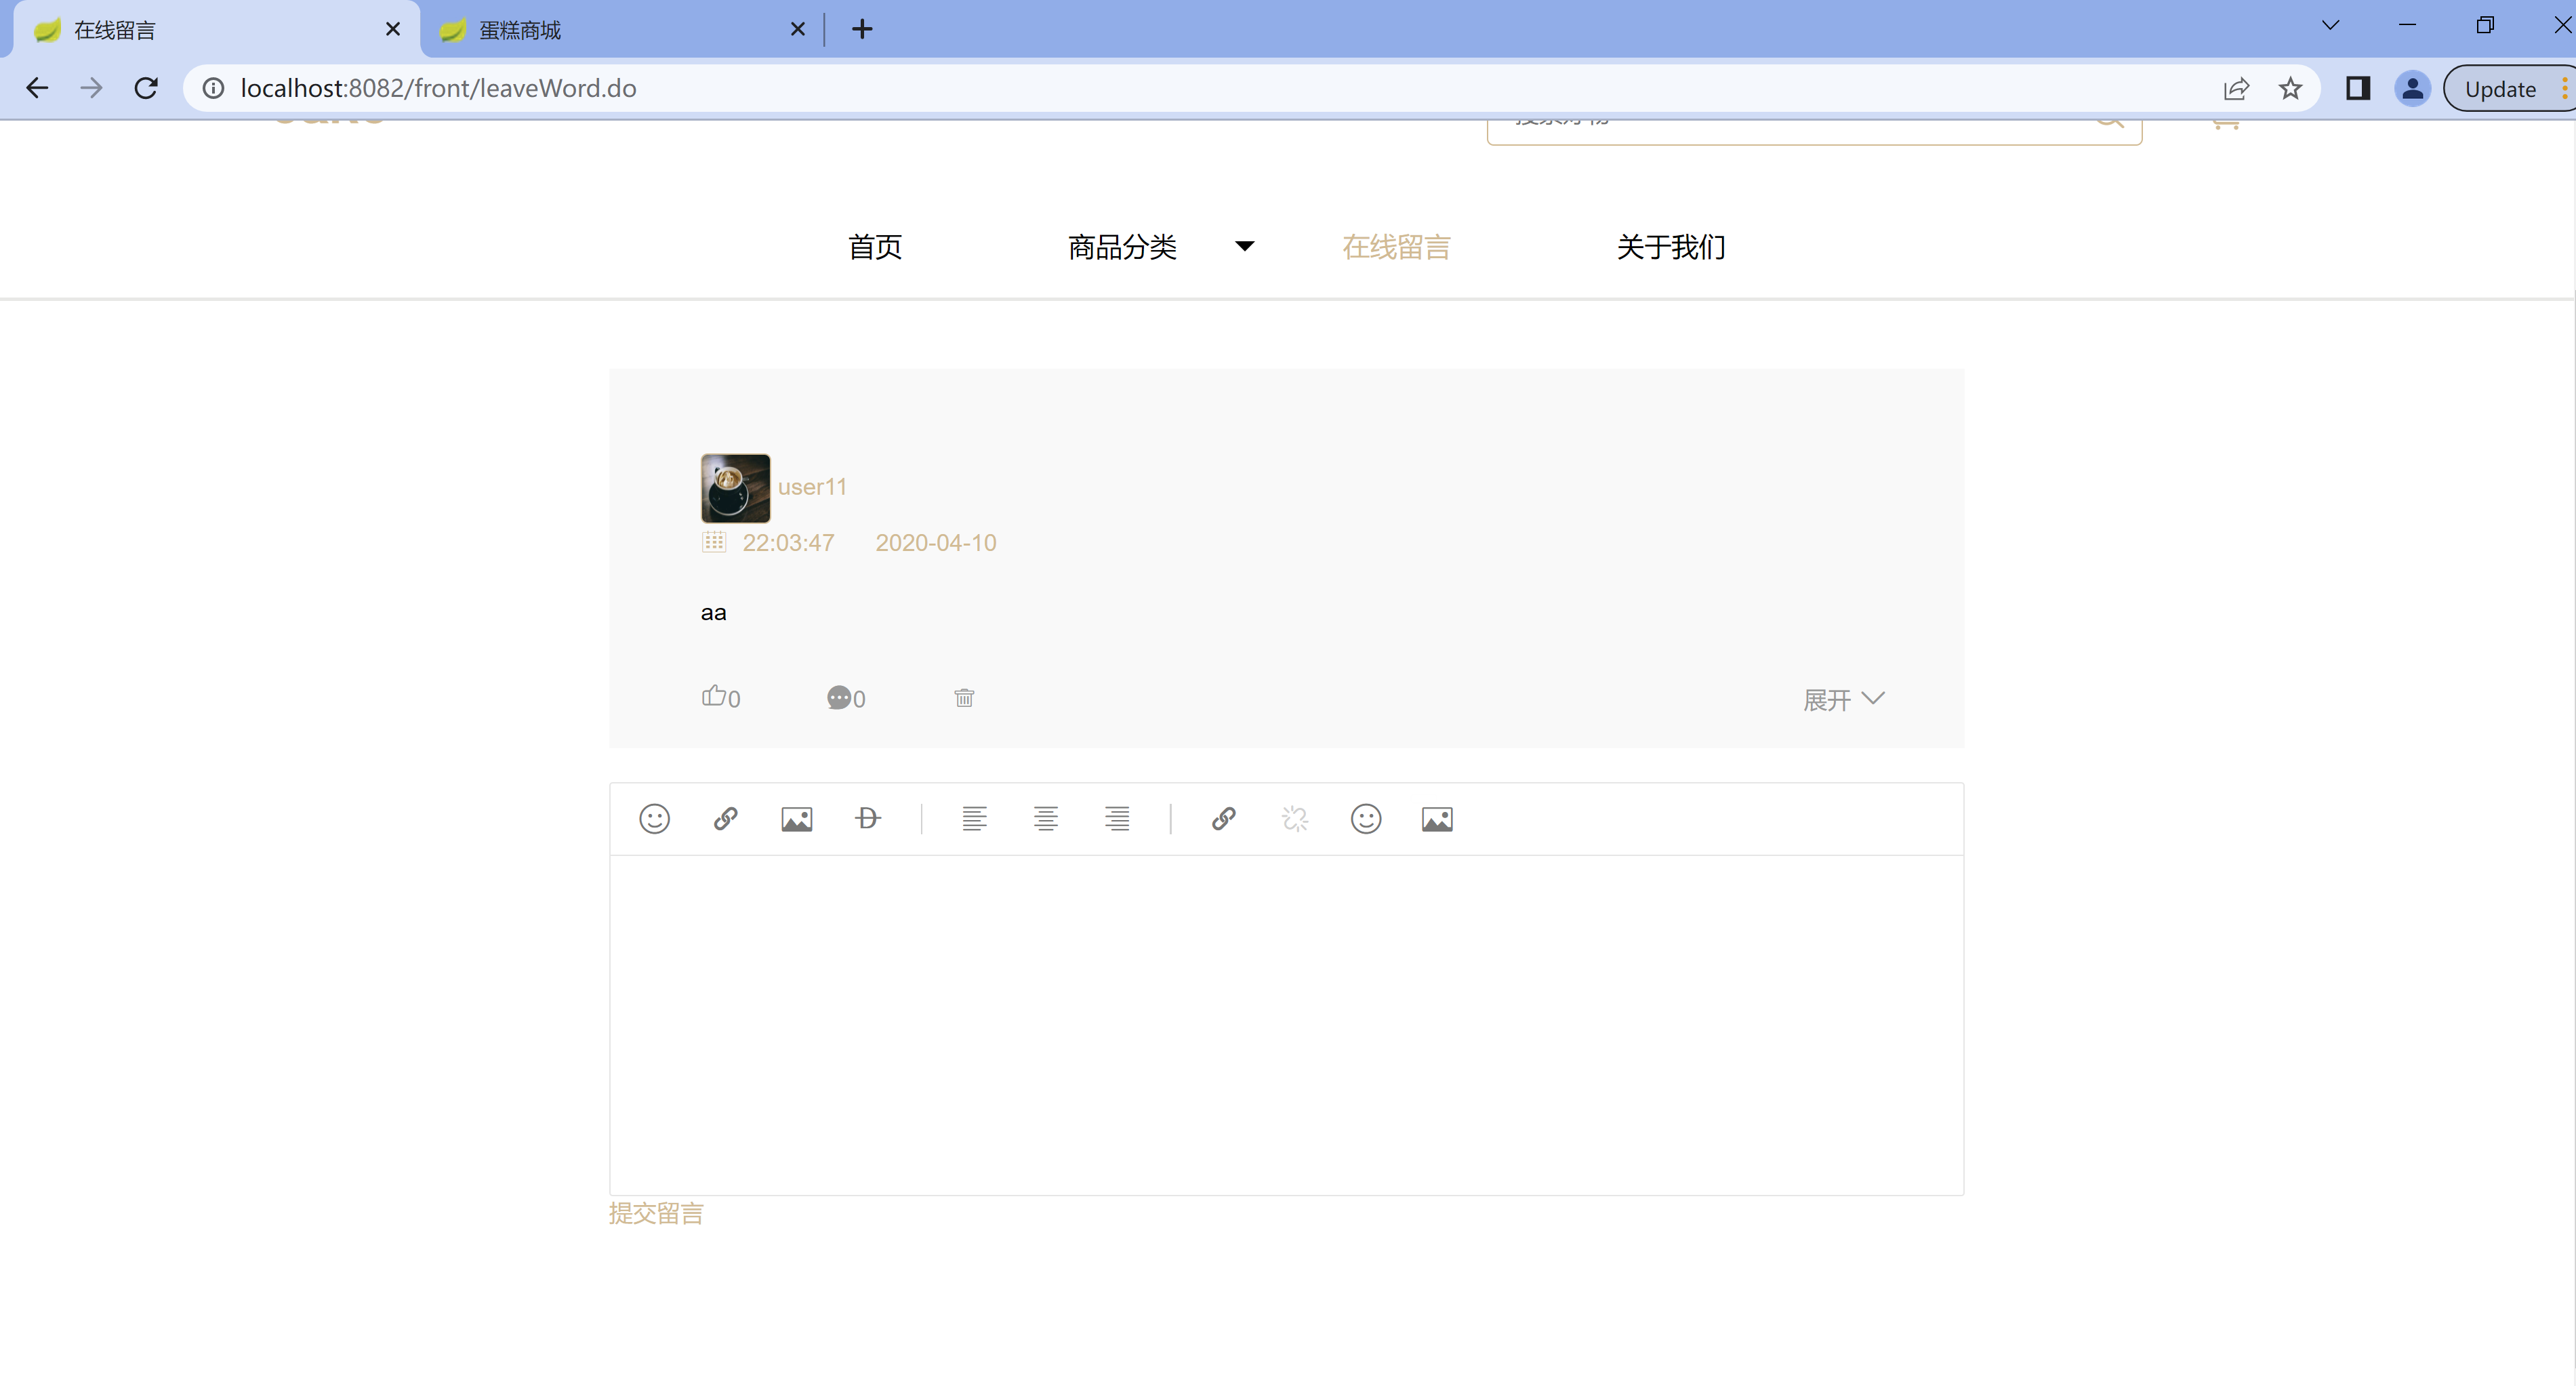The width and height of the screenshot is (2576, 1386).
Task: Click the second insert link icon after the divider
Action: tap(1223, 819)
